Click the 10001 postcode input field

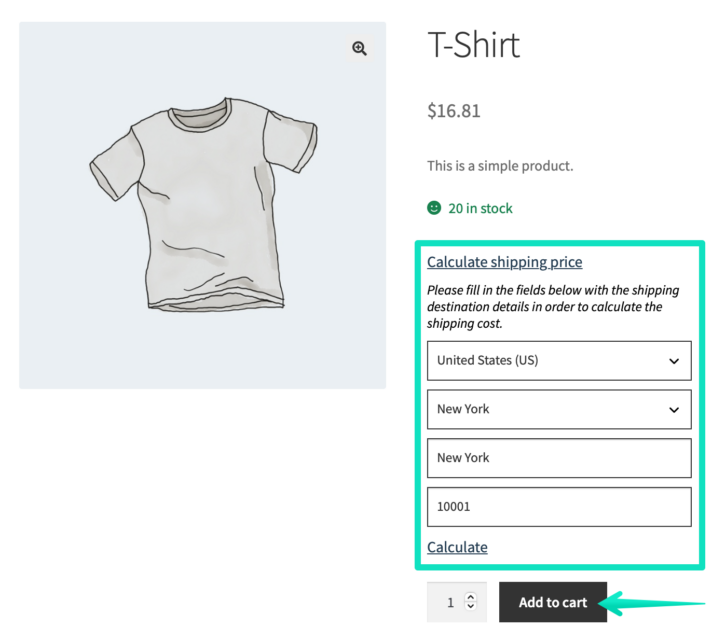pyautogui.click(x=558, y=507)
